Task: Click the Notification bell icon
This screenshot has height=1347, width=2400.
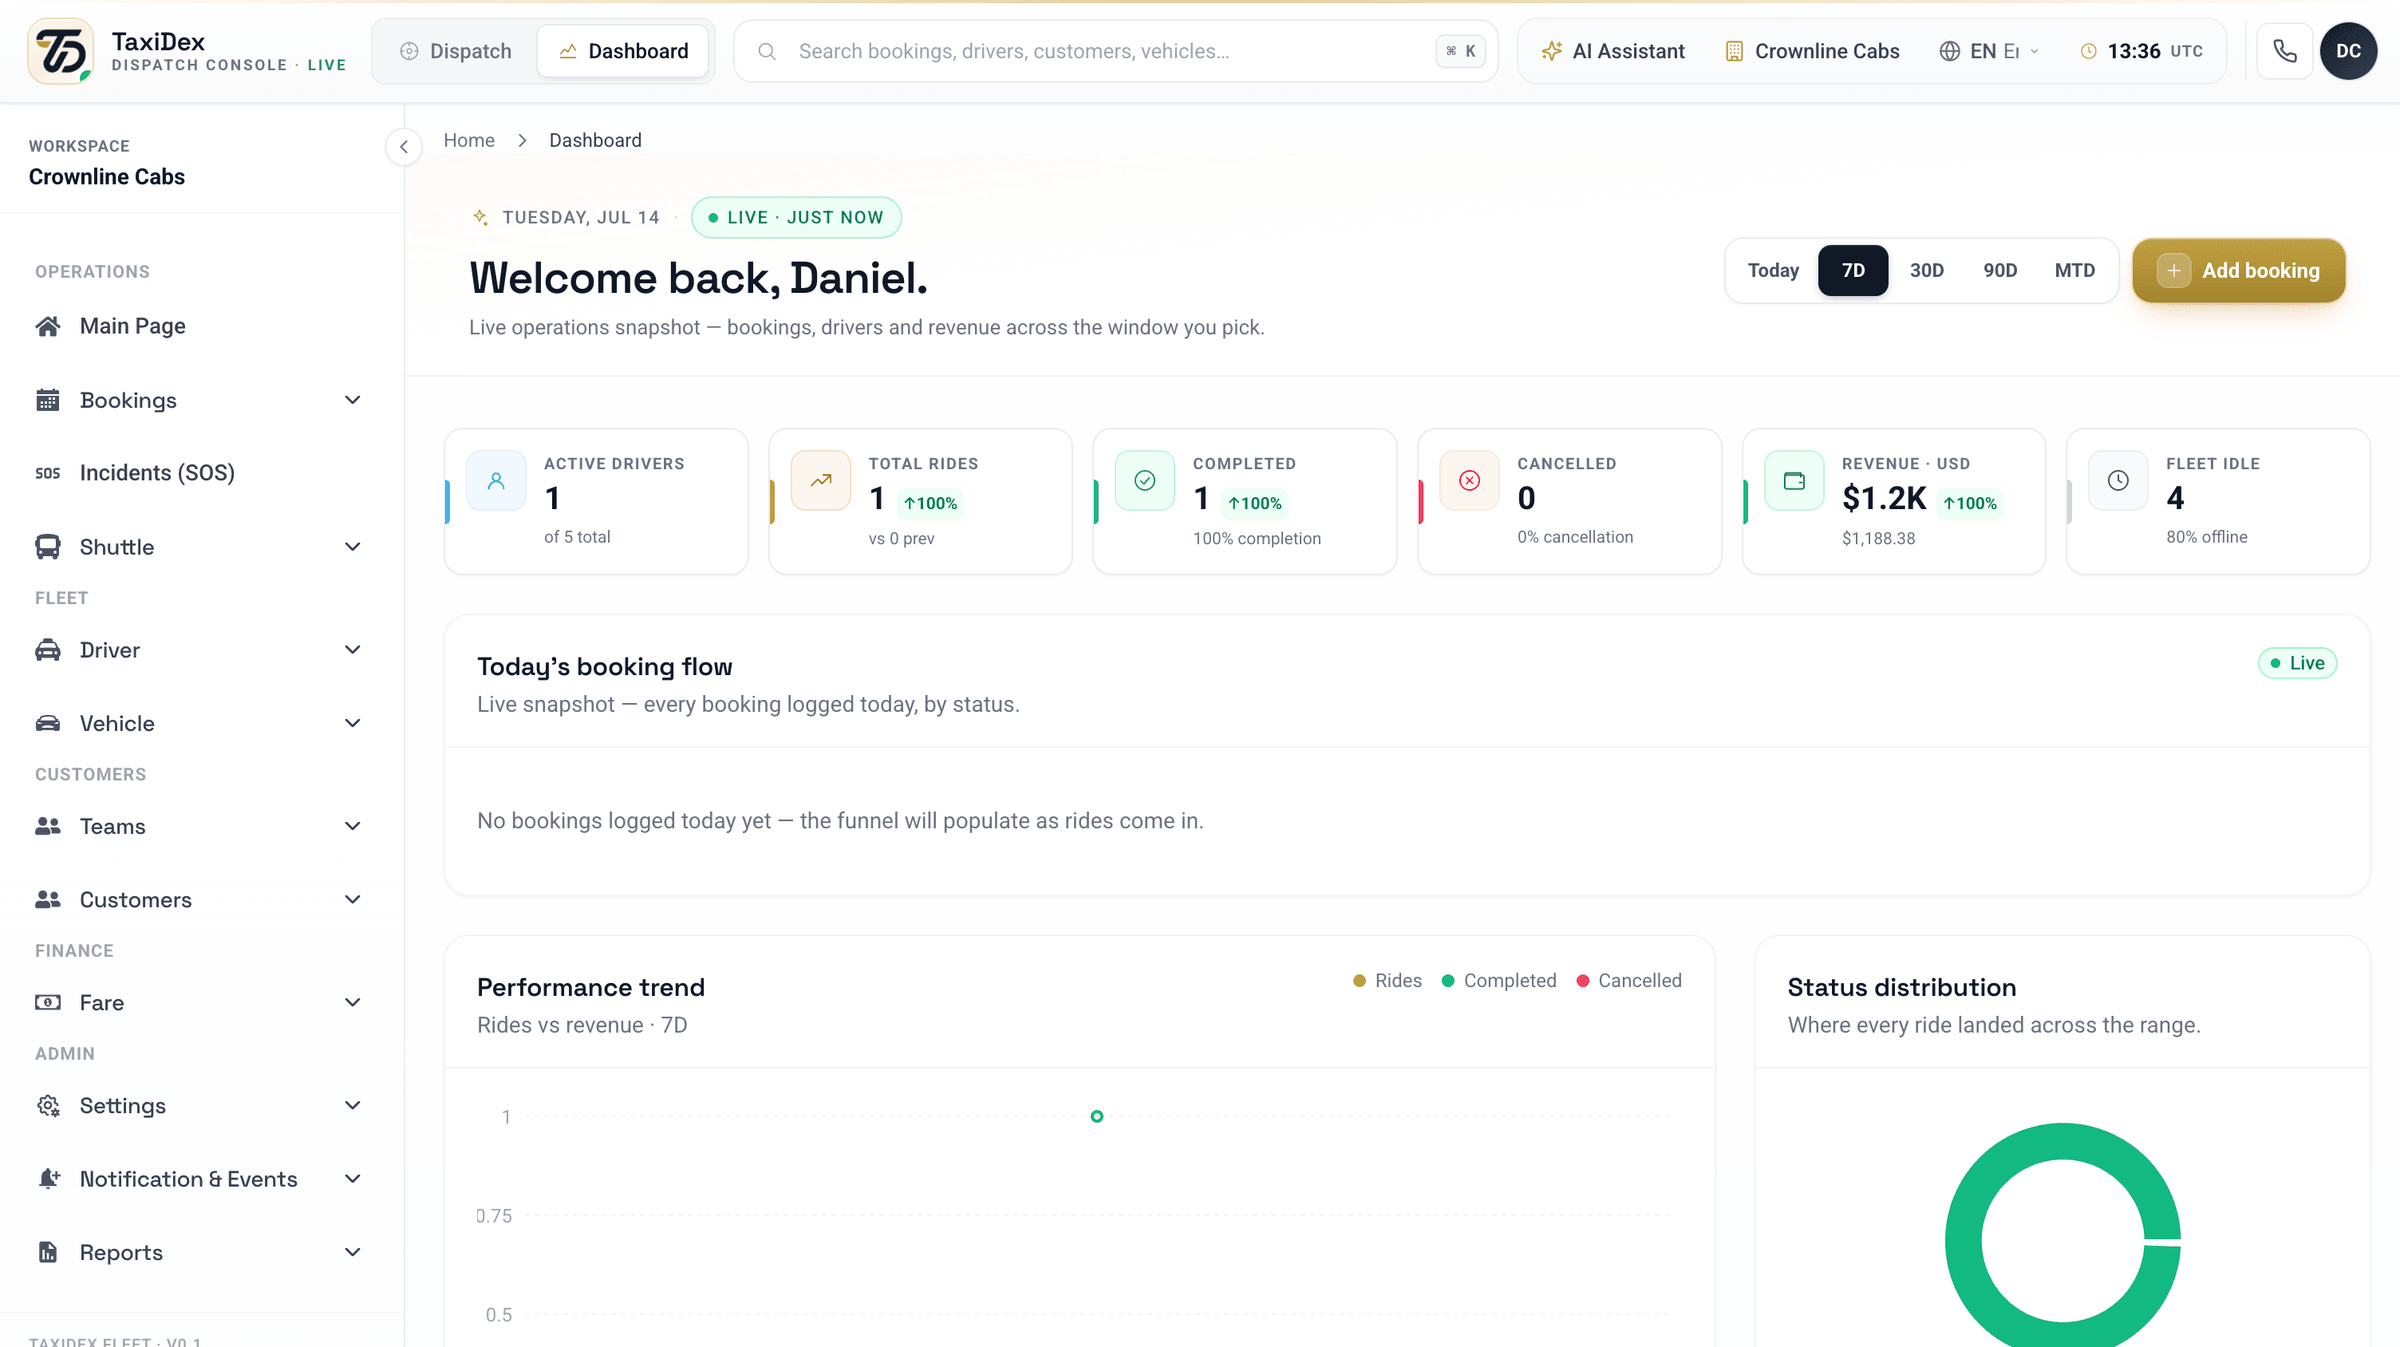Action: (x=48, y=1179)
